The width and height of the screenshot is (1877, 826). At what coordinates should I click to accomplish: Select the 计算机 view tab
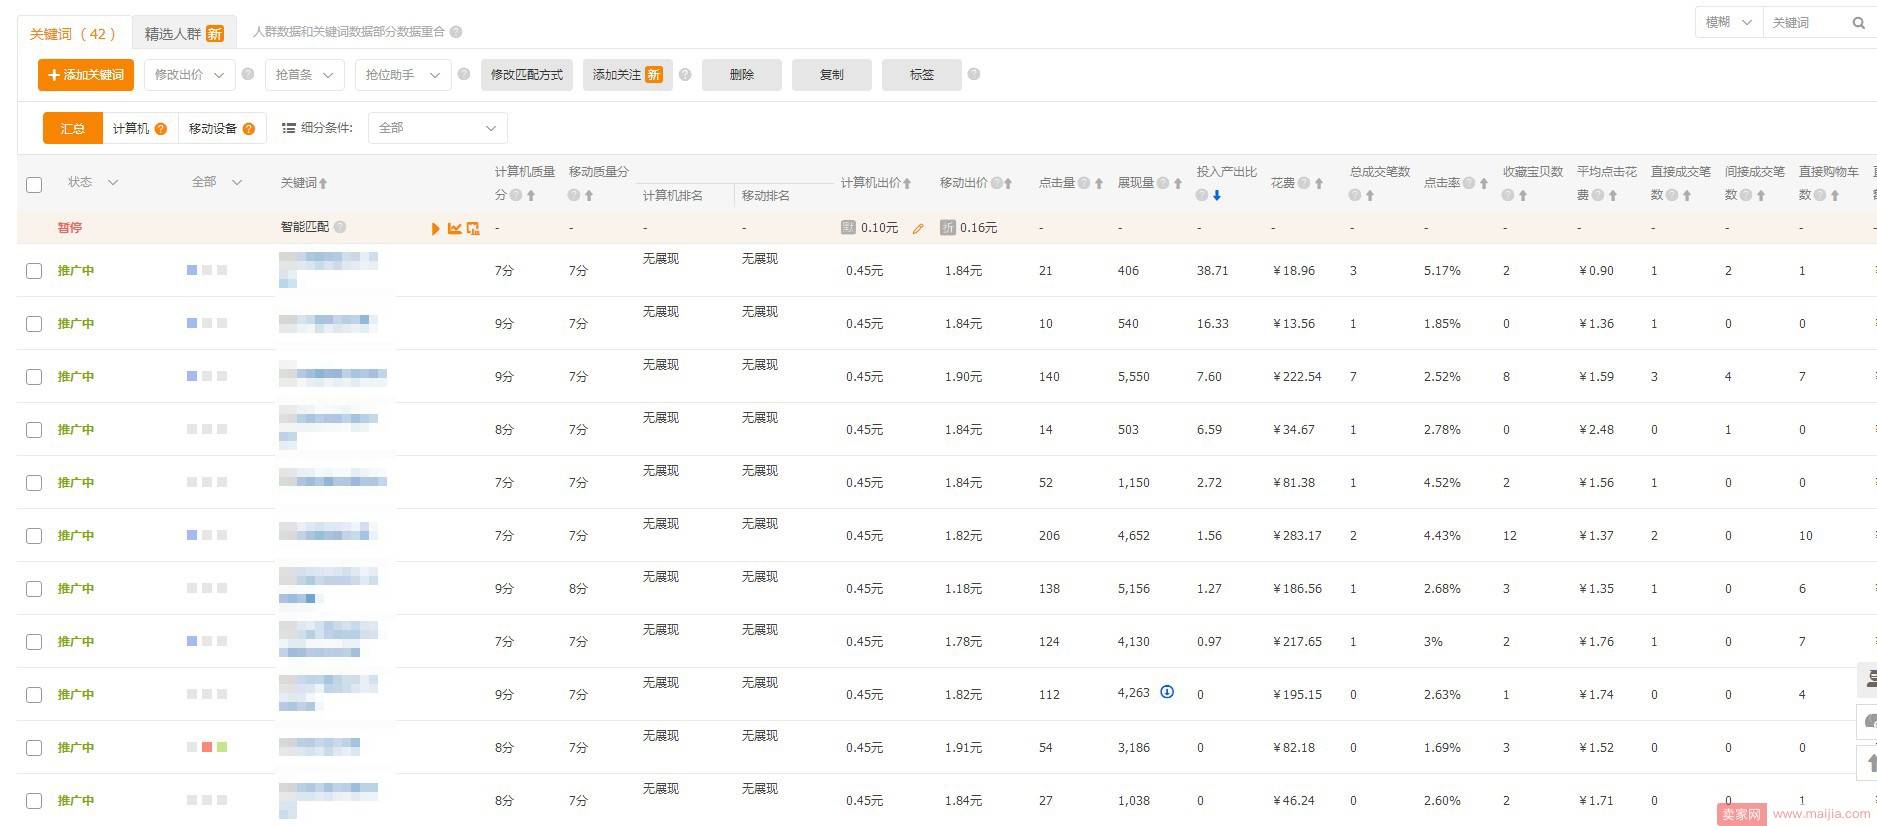tap(140, 128)
